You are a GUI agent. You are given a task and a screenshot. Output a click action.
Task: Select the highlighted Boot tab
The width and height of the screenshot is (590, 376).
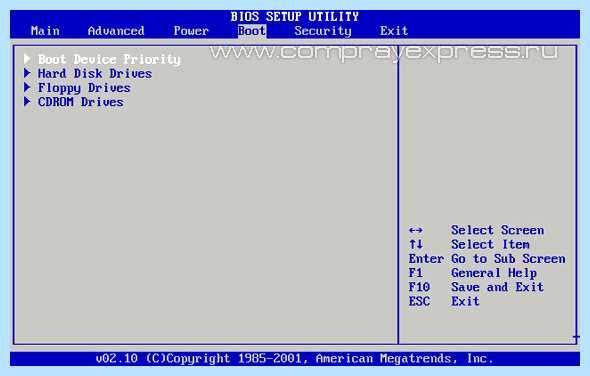252,30
